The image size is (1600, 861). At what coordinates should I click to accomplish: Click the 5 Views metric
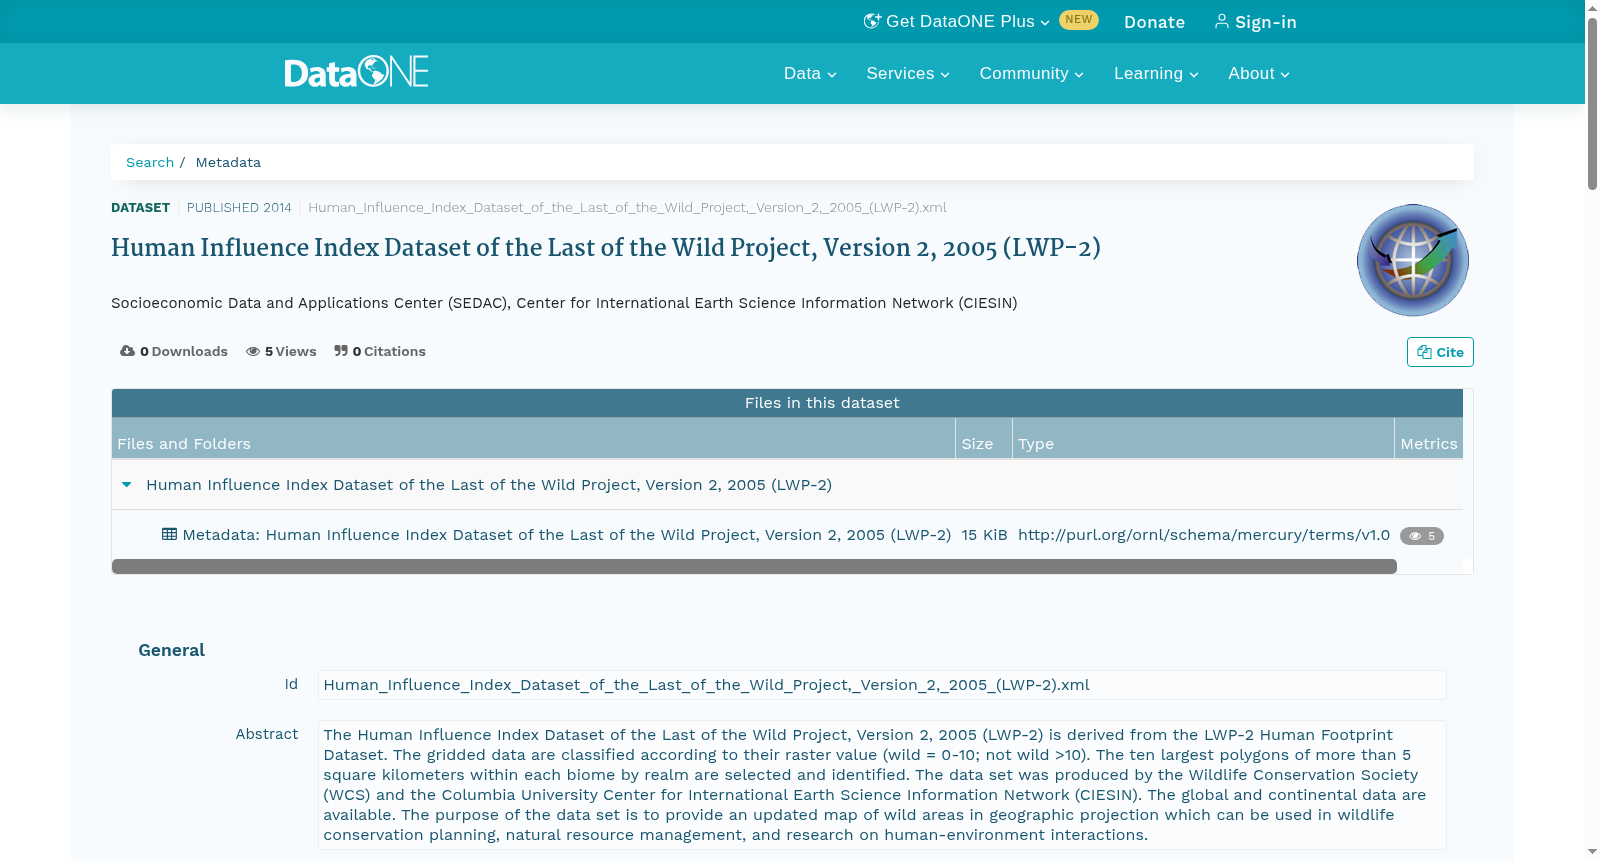[x=281, y=351]
